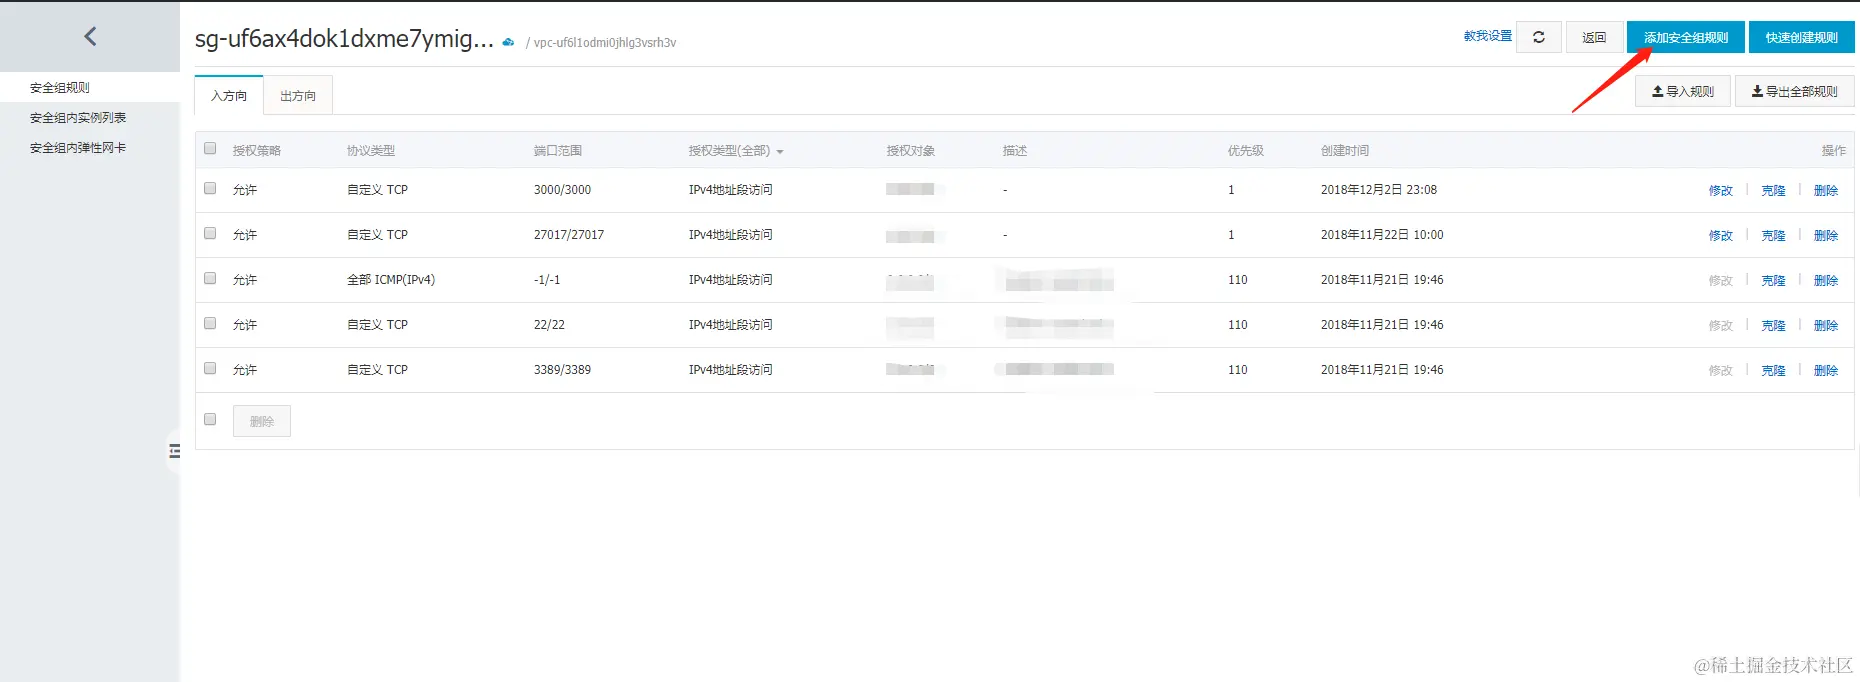Click the 端口范围 column header

pos(558,151)
